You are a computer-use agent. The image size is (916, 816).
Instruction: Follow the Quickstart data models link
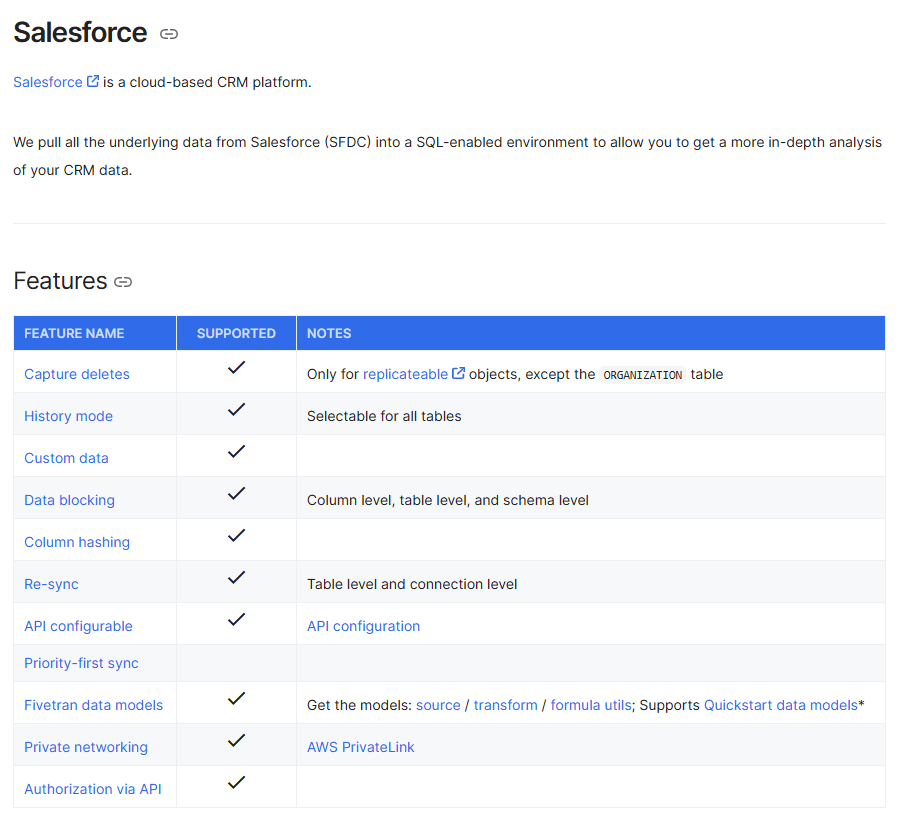click(780, 705)
